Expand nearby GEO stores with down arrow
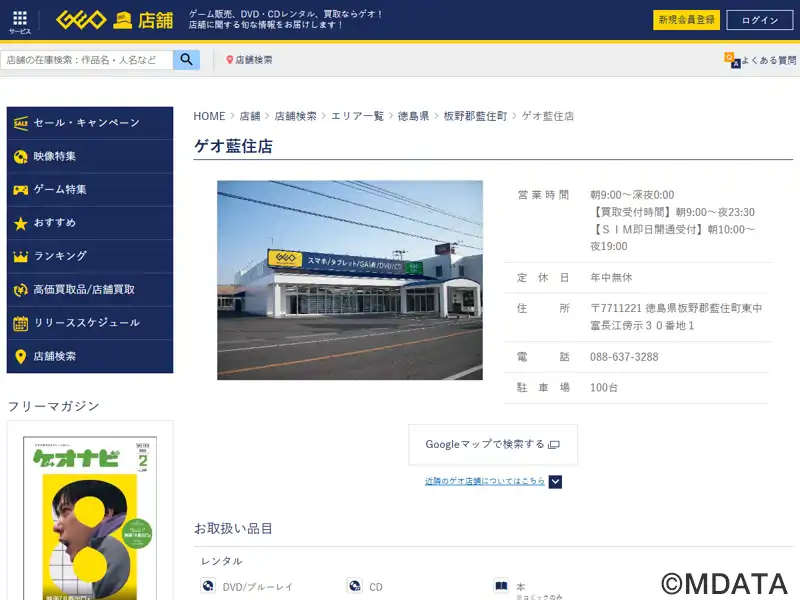The width and height of the screenshot is (800, 600). pos(555,482)
